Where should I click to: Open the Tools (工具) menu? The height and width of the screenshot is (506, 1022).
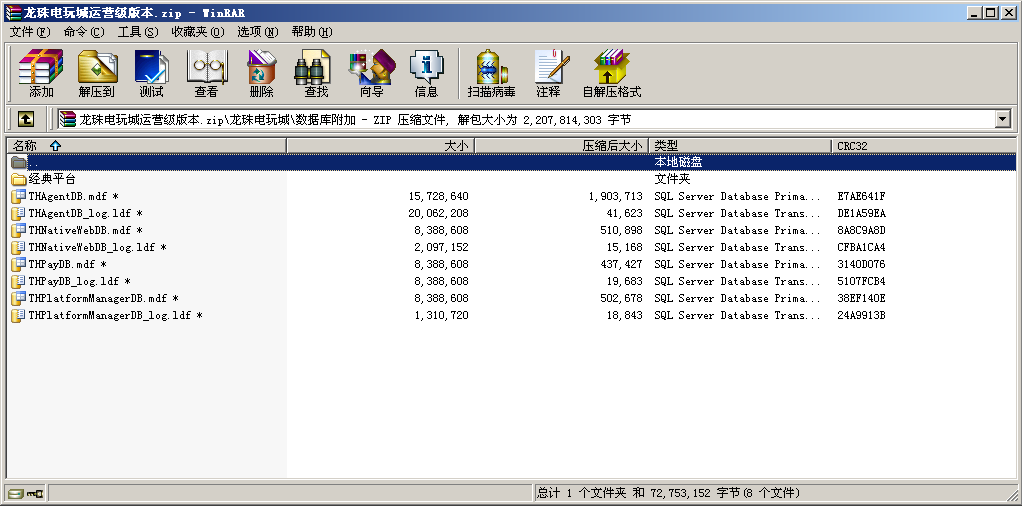[137, 32]
